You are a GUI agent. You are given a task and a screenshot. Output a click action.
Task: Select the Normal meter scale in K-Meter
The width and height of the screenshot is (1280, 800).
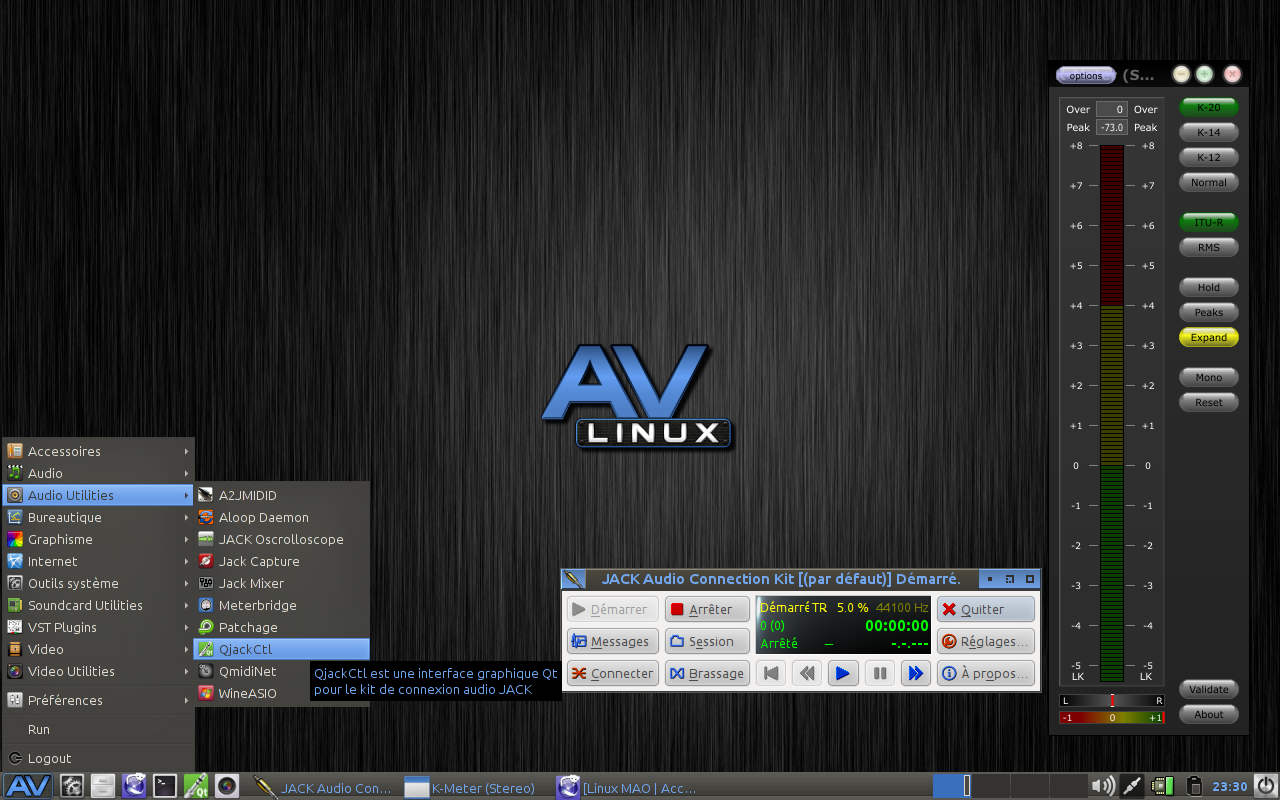pos(1208,182)
